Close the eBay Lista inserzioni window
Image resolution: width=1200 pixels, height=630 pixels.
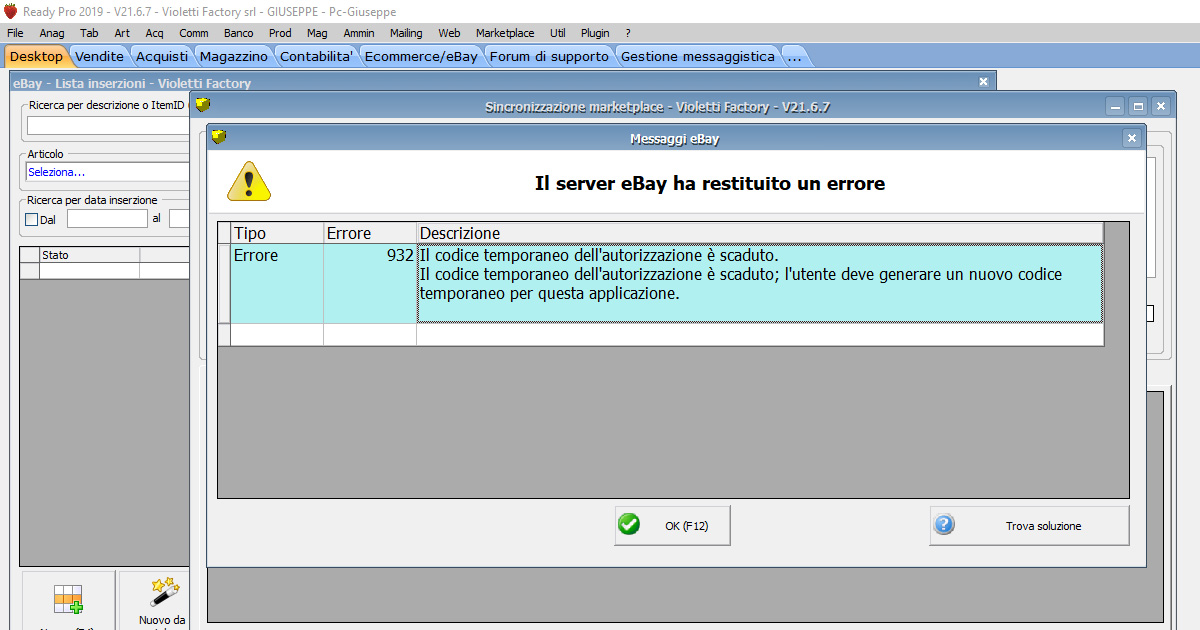click(983, 82)
